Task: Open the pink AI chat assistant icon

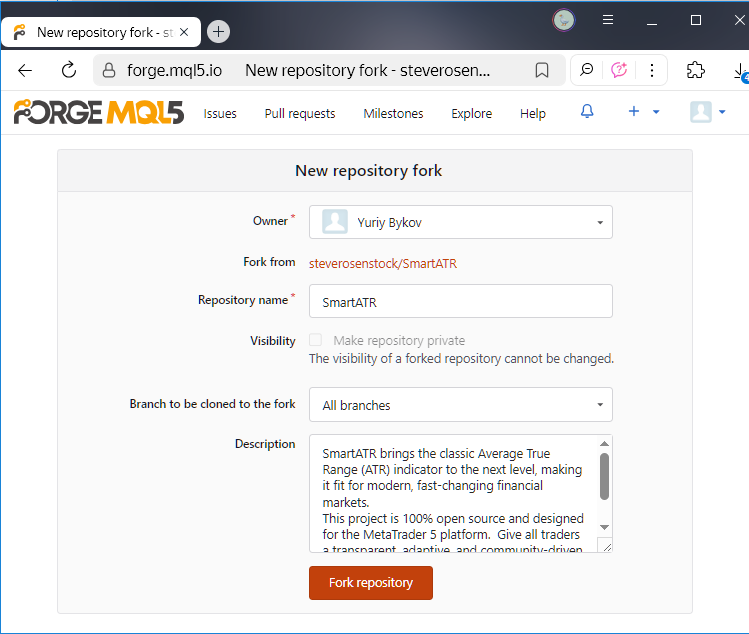Action: coord(619,70)
